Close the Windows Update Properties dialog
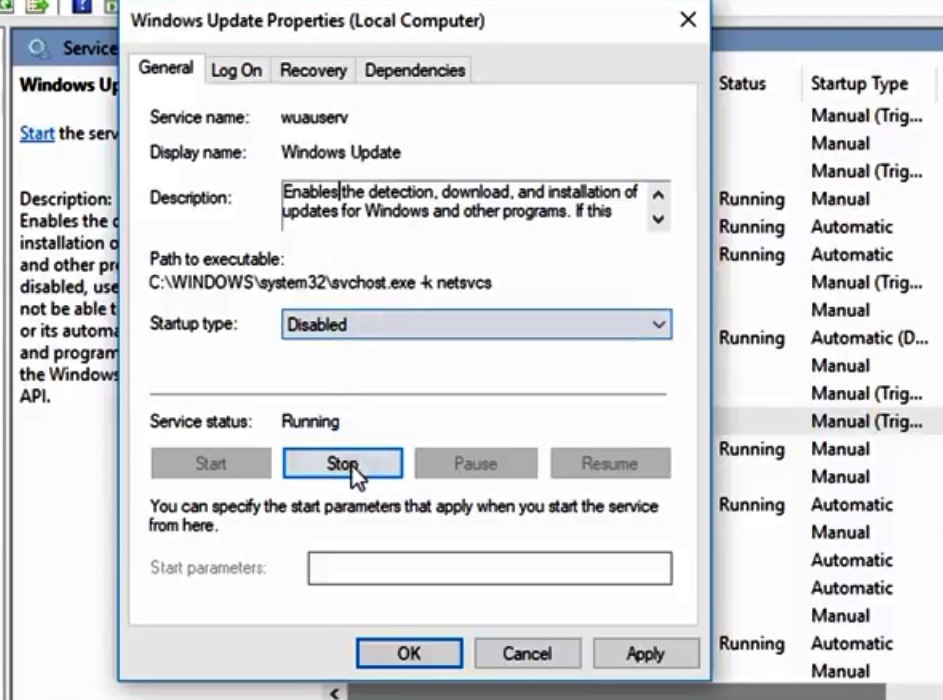 688,19
